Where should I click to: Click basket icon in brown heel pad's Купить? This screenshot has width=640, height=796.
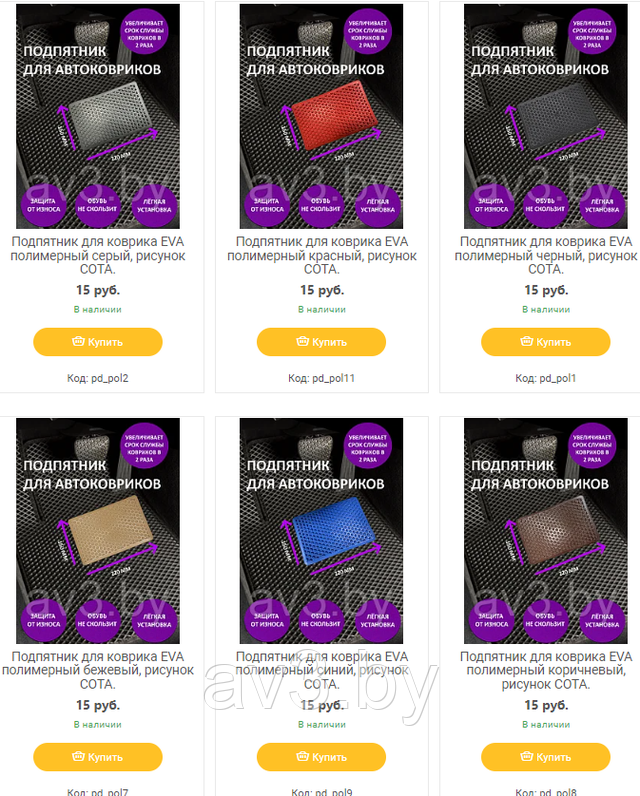(x=527, y=756)
